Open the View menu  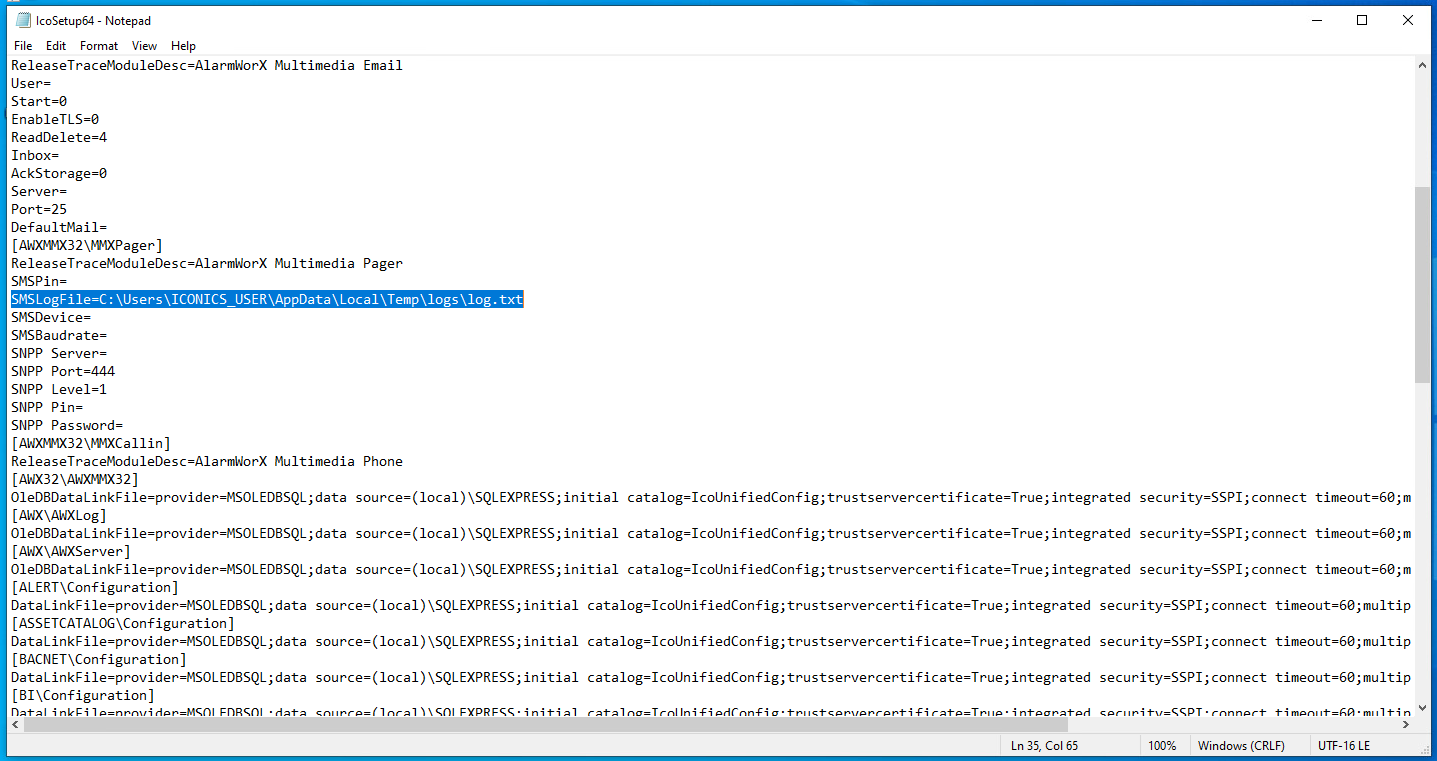coord(143,45)
